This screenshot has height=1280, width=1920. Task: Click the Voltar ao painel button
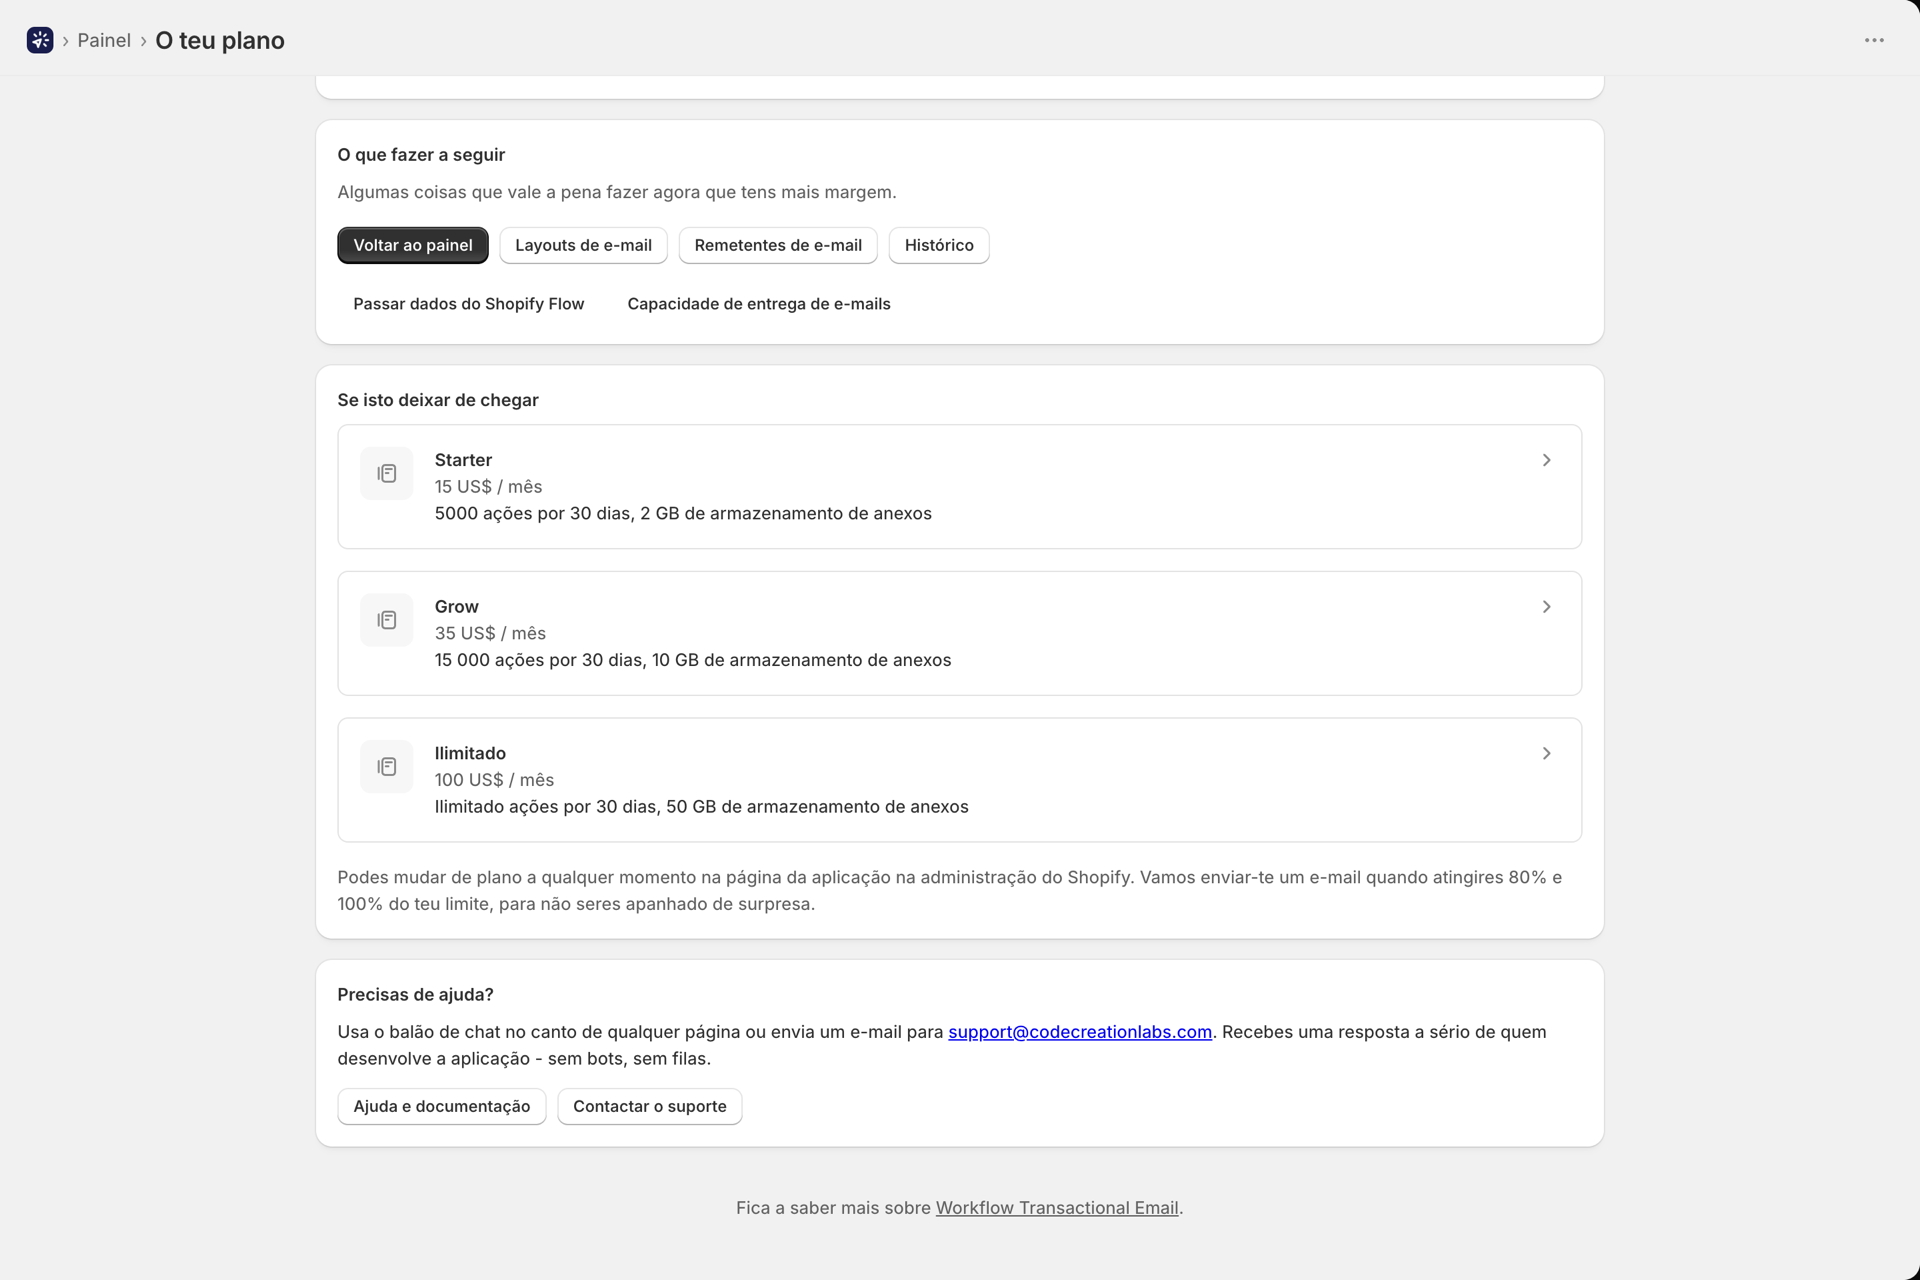pos(413,245)
